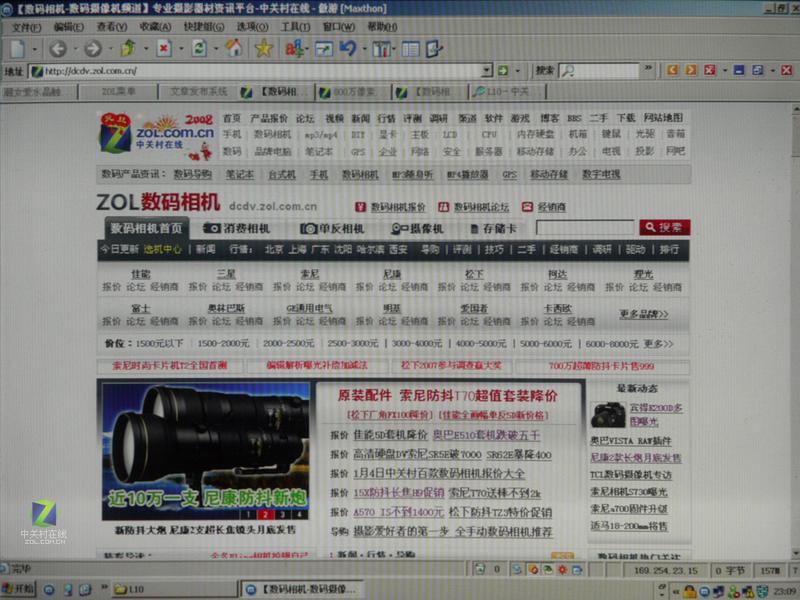Open the 更多品牌>> link
This screenshot has height=600, width=800.
[x=644, y=314]
